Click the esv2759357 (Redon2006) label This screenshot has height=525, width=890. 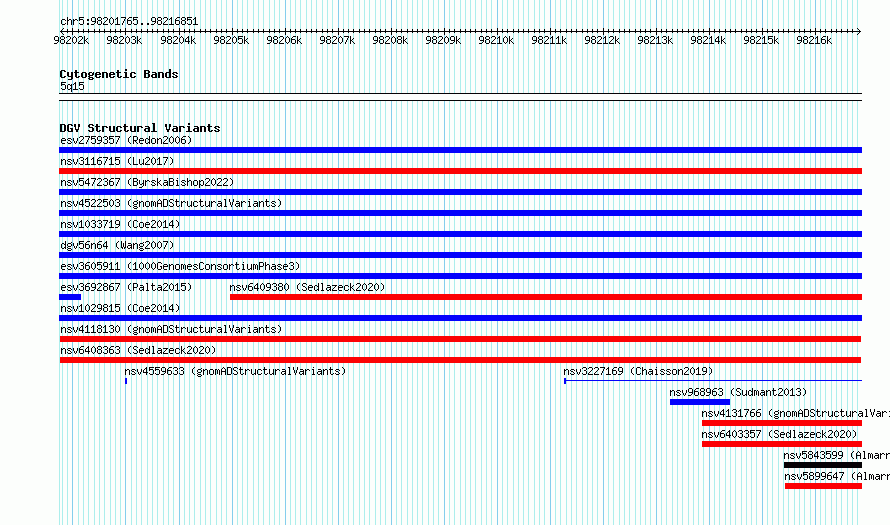pyautogui.click(x=126, y=140)
